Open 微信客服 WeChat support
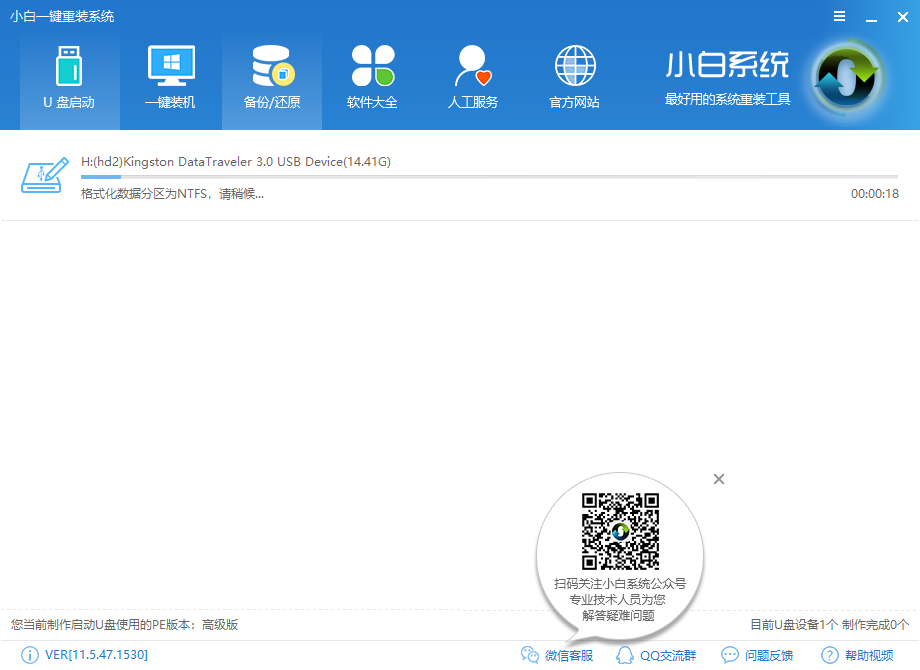This screenshot has width=920, height=670. (x=558, y=655)
